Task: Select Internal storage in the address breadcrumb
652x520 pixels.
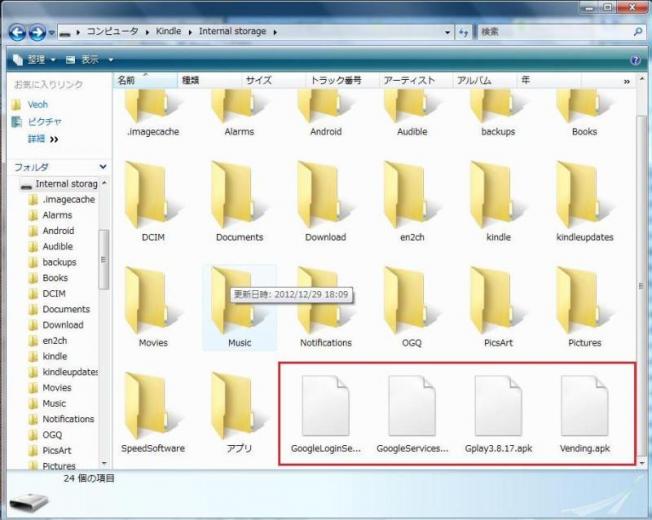Action: pyautogui.click(x=232, y=31)
